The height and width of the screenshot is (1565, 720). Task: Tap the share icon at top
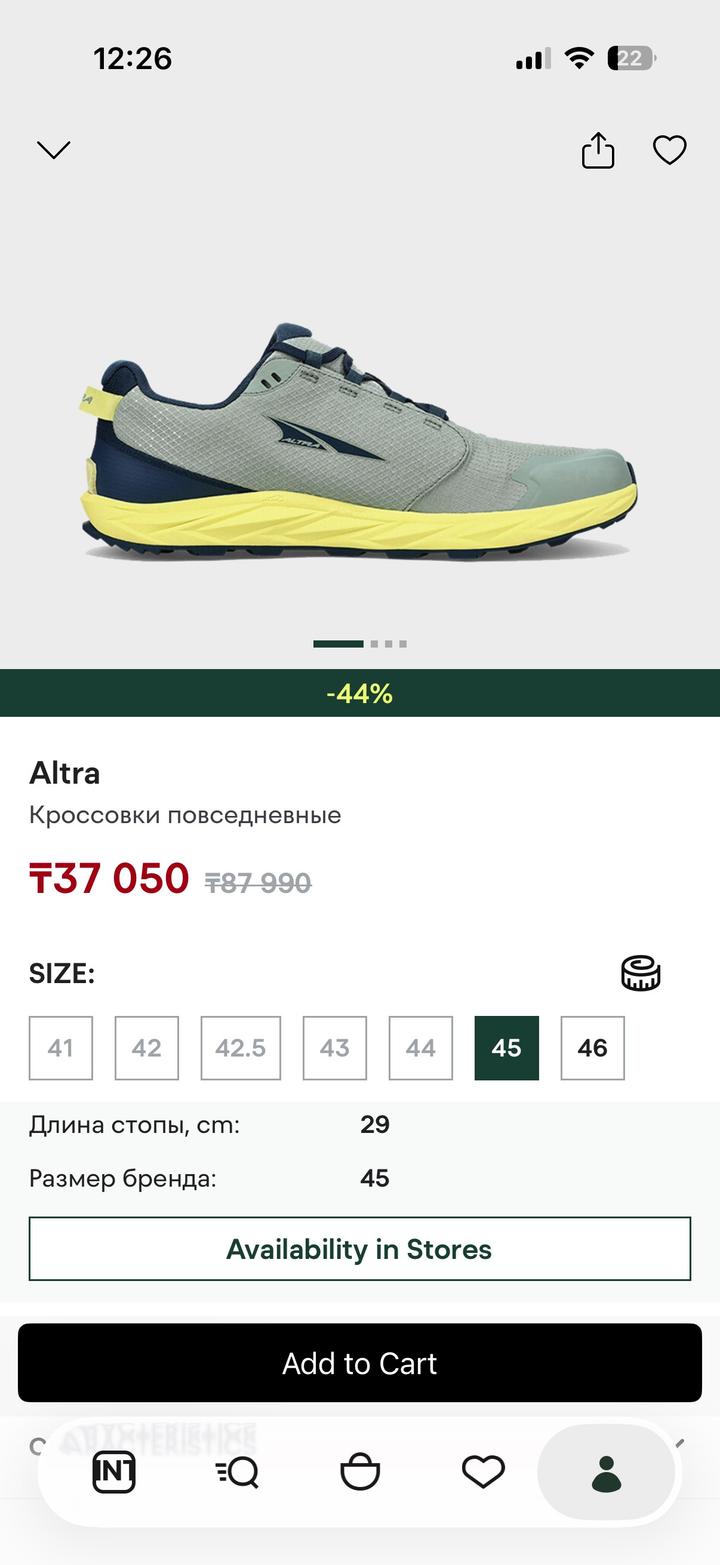pyautogui.click(x=598, y=150)
